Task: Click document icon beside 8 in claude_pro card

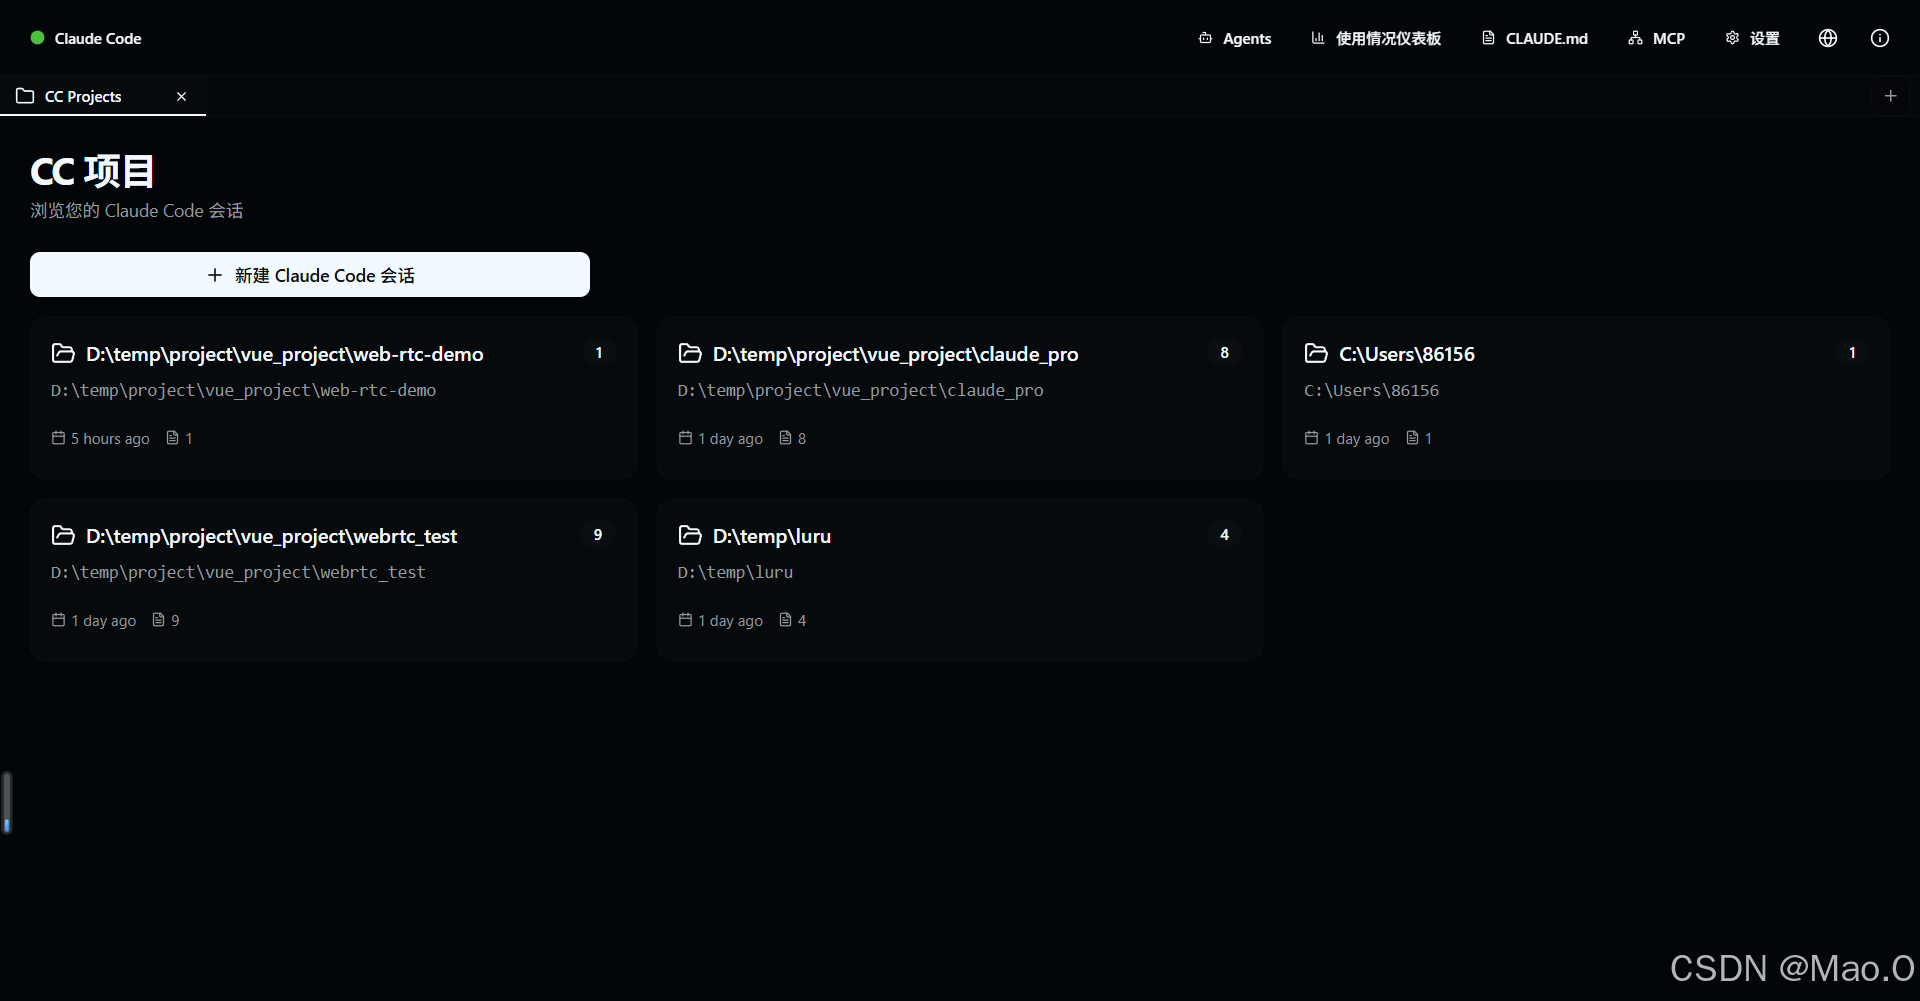Action: click(785, 438)
